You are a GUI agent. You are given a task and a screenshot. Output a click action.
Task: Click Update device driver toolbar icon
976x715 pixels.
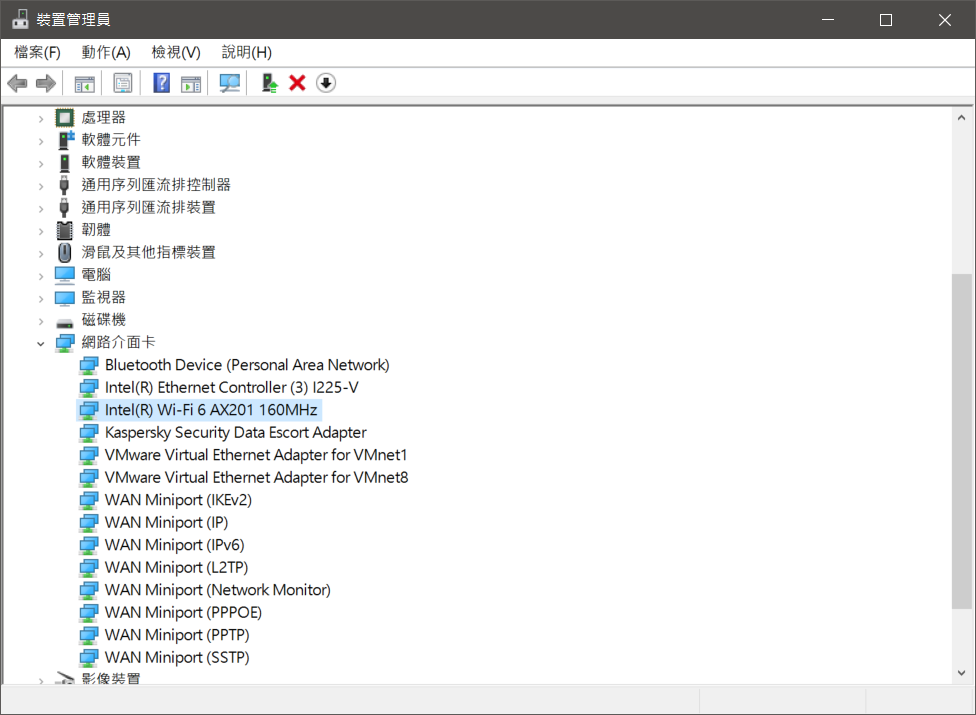[x=270, y=83]
